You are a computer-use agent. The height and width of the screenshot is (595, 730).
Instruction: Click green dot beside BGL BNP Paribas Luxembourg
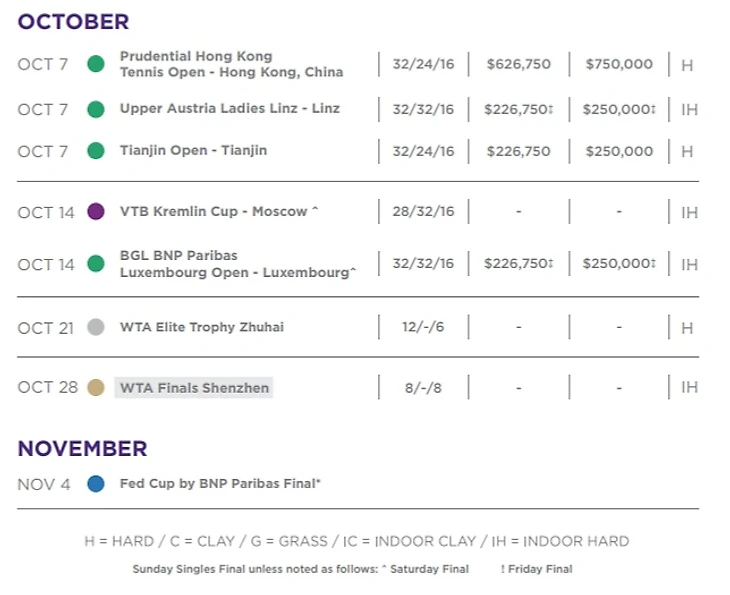[x=96, y=264]
